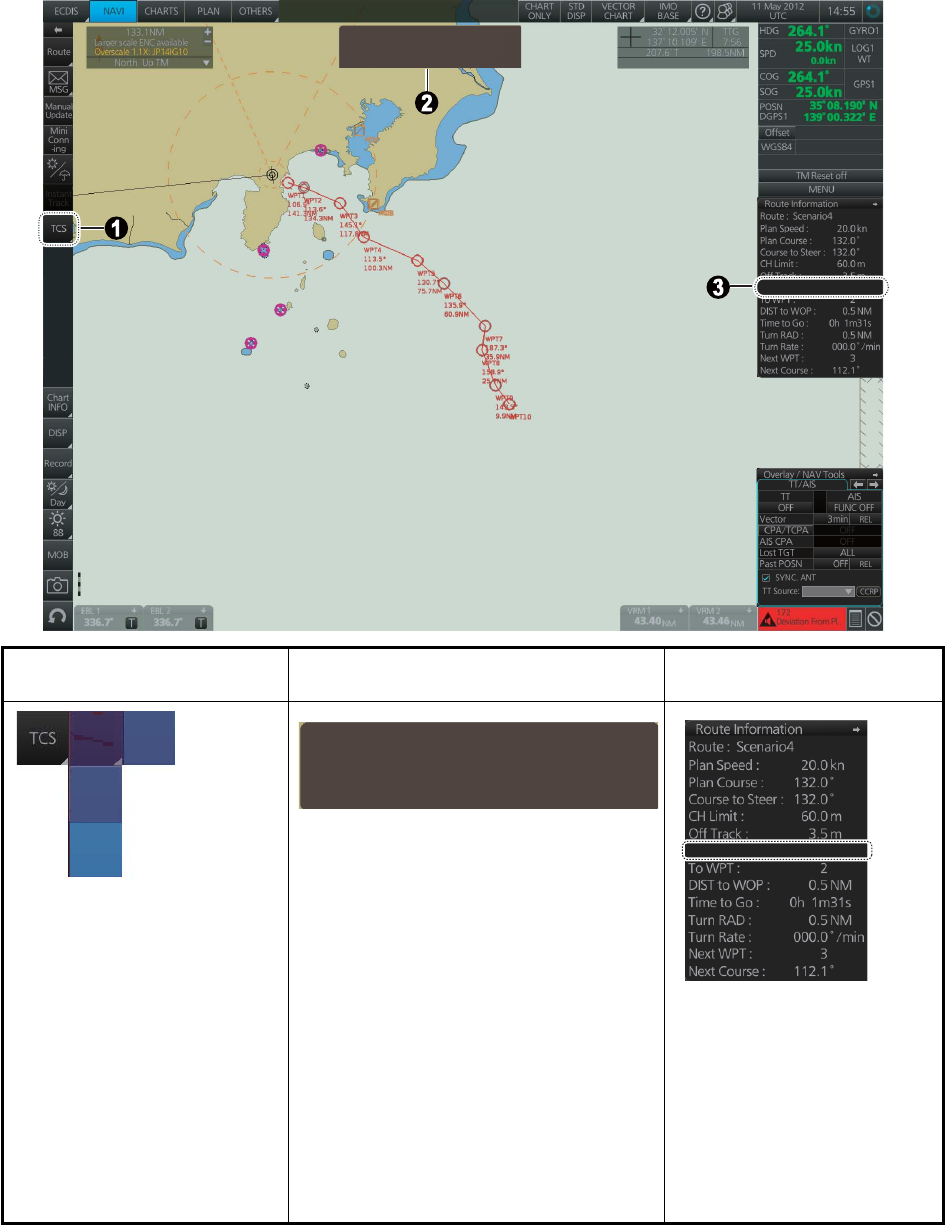945x1225 pixels.
Task: Zoom in with chart scale plus
Action: pos(208,33)
